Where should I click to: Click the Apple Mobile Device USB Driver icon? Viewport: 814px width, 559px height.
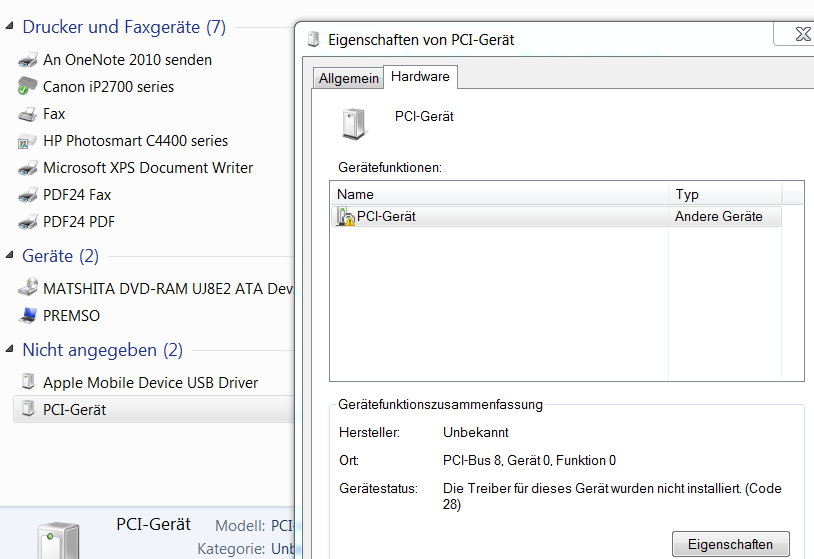point(28,381)
